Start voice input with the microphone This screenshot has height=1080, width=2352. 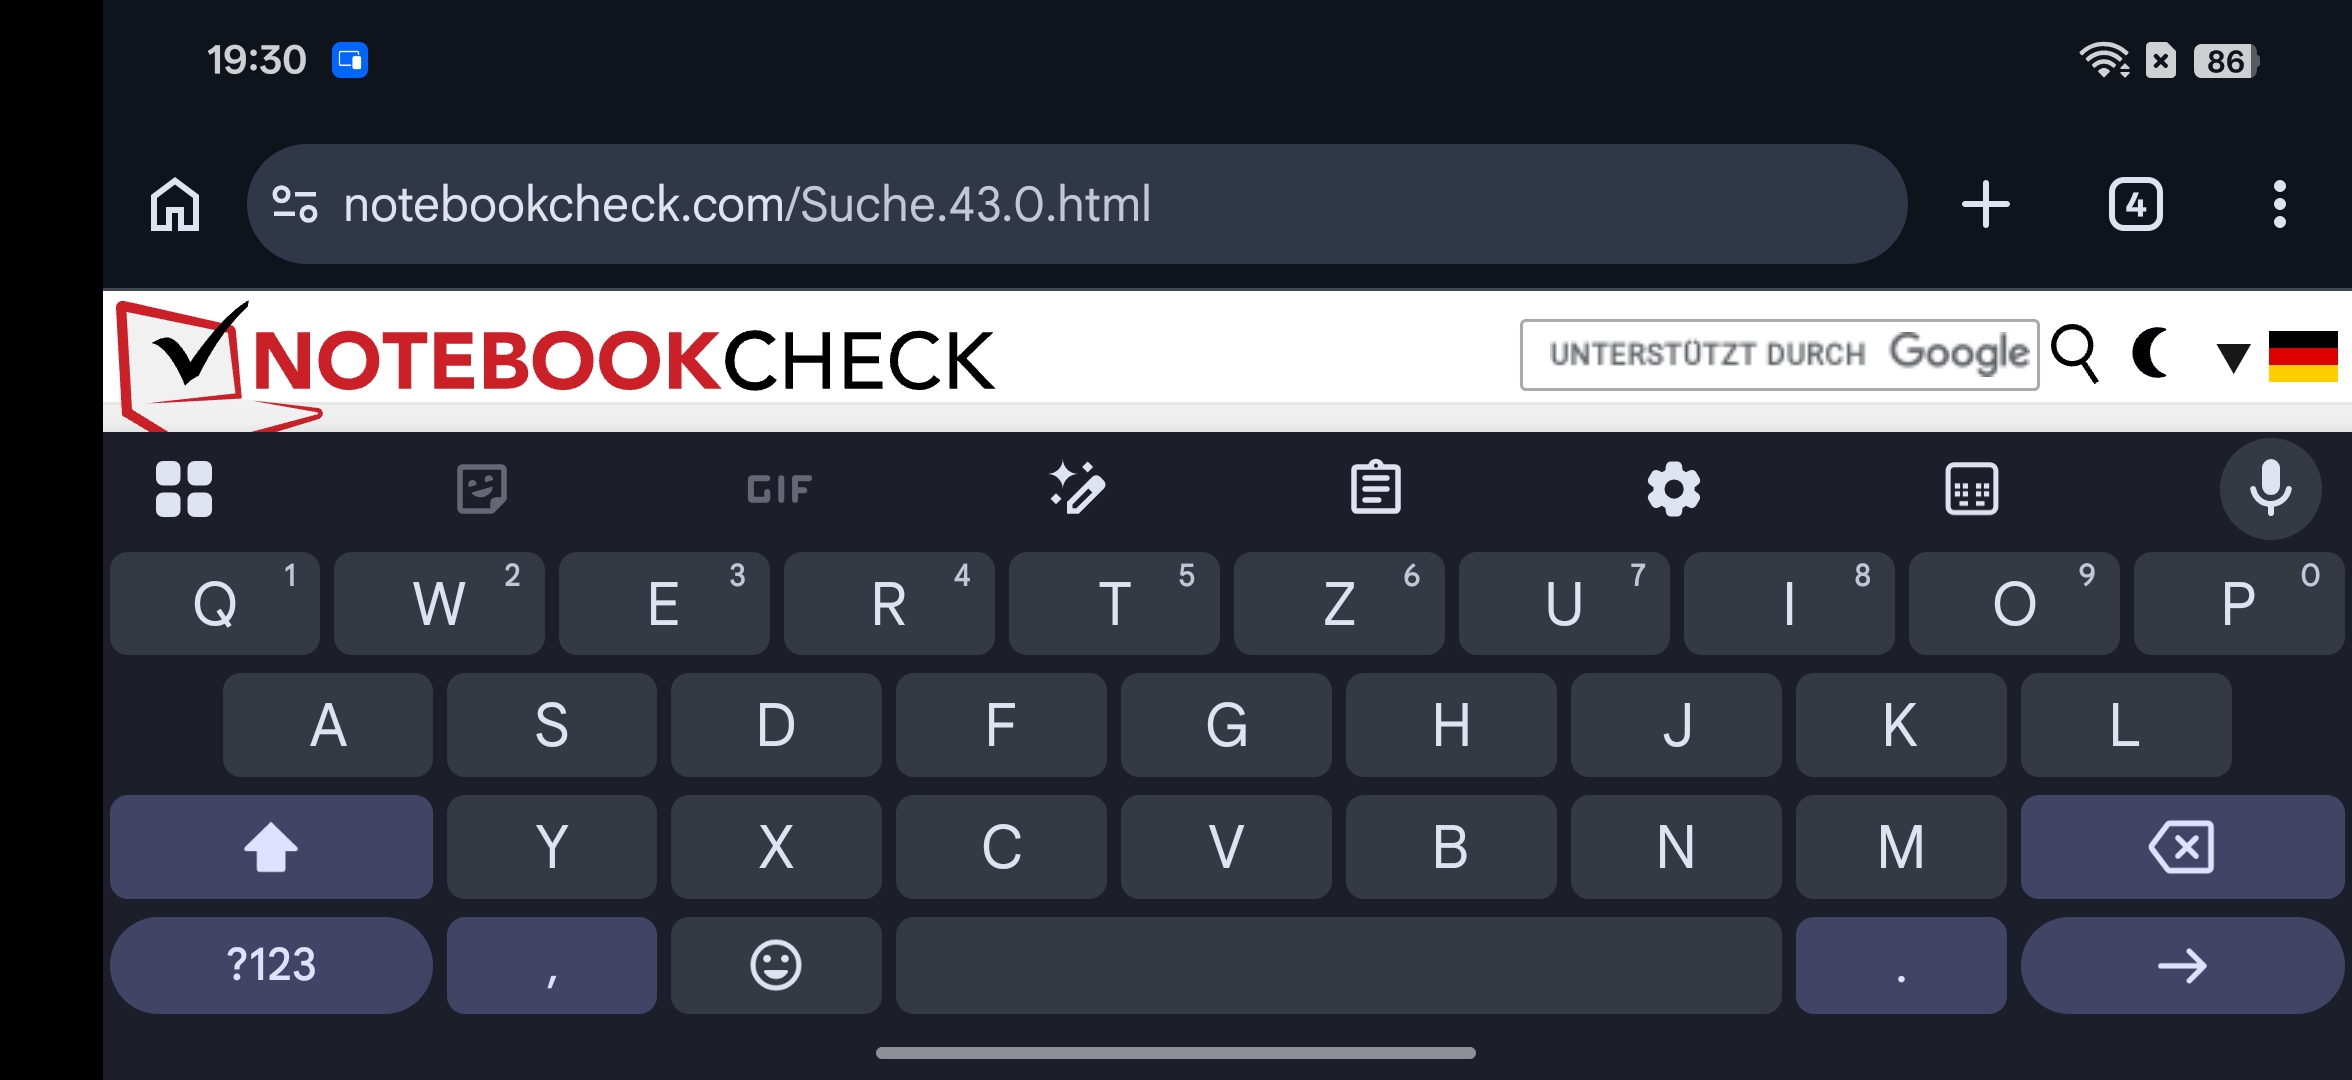point(2270,489)
